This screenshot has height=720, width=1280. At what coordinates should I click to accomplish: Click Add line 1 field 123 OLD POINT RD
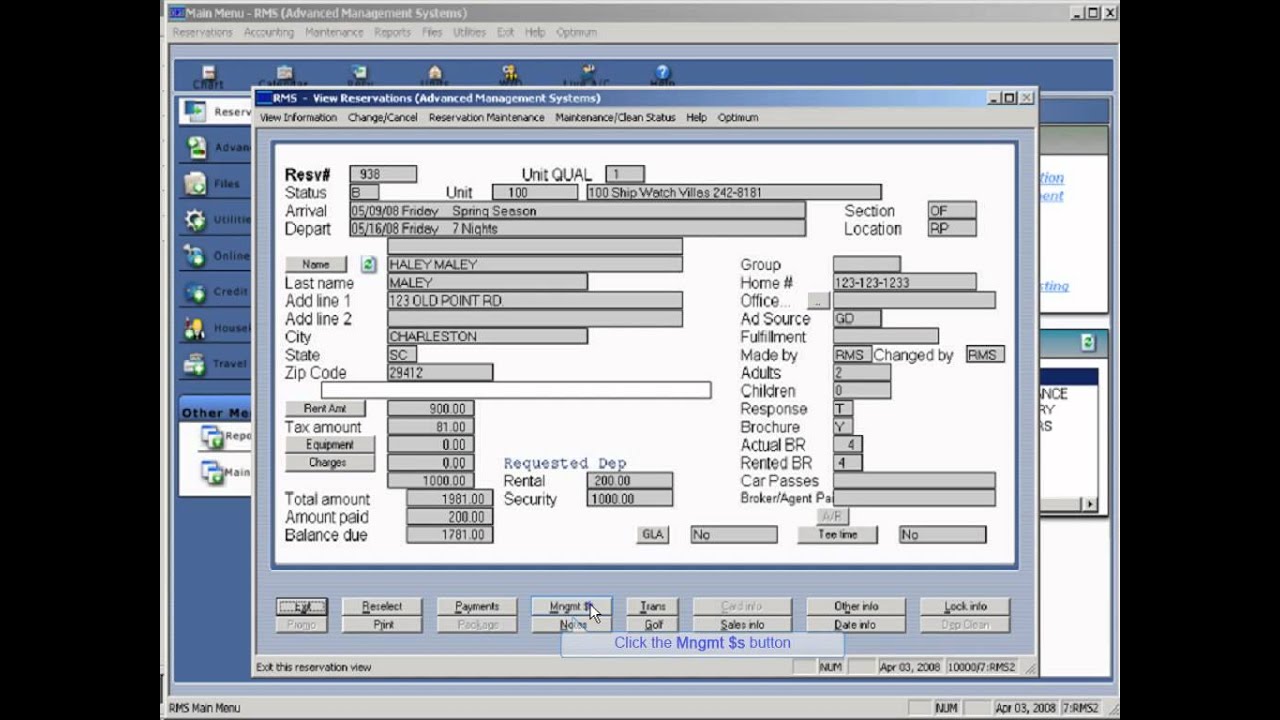(x=535, y=301)
